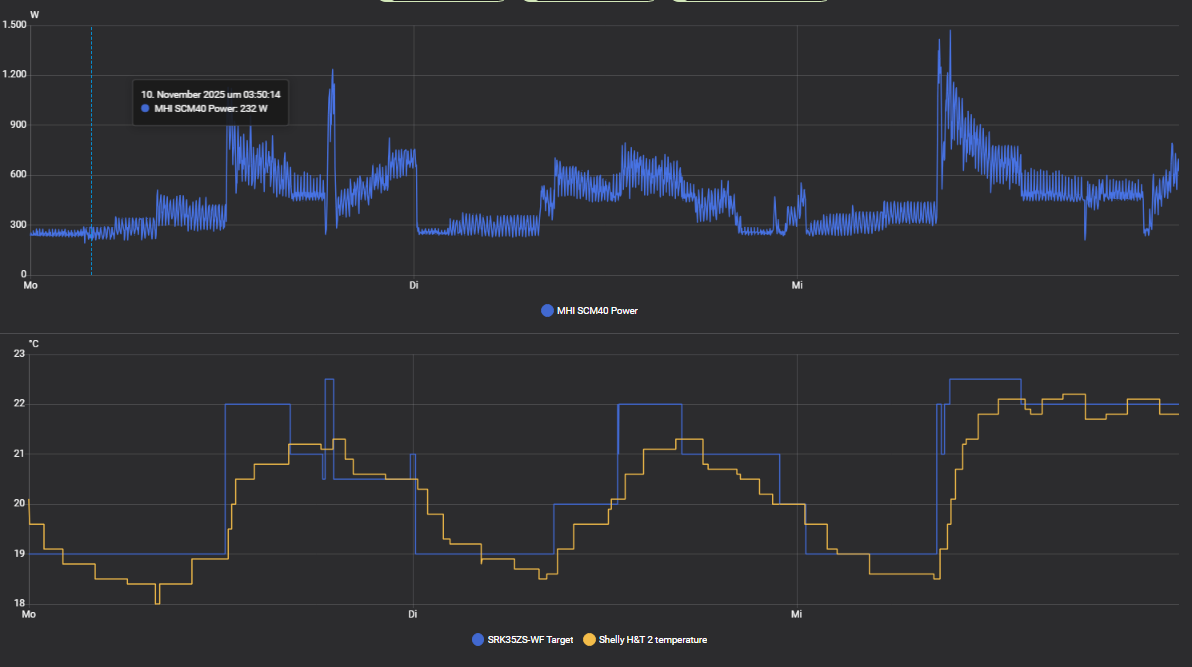Click the 'Di' label under the temperature chart
The width and height of the screenshot is (1192, 667).
[413, 614]
